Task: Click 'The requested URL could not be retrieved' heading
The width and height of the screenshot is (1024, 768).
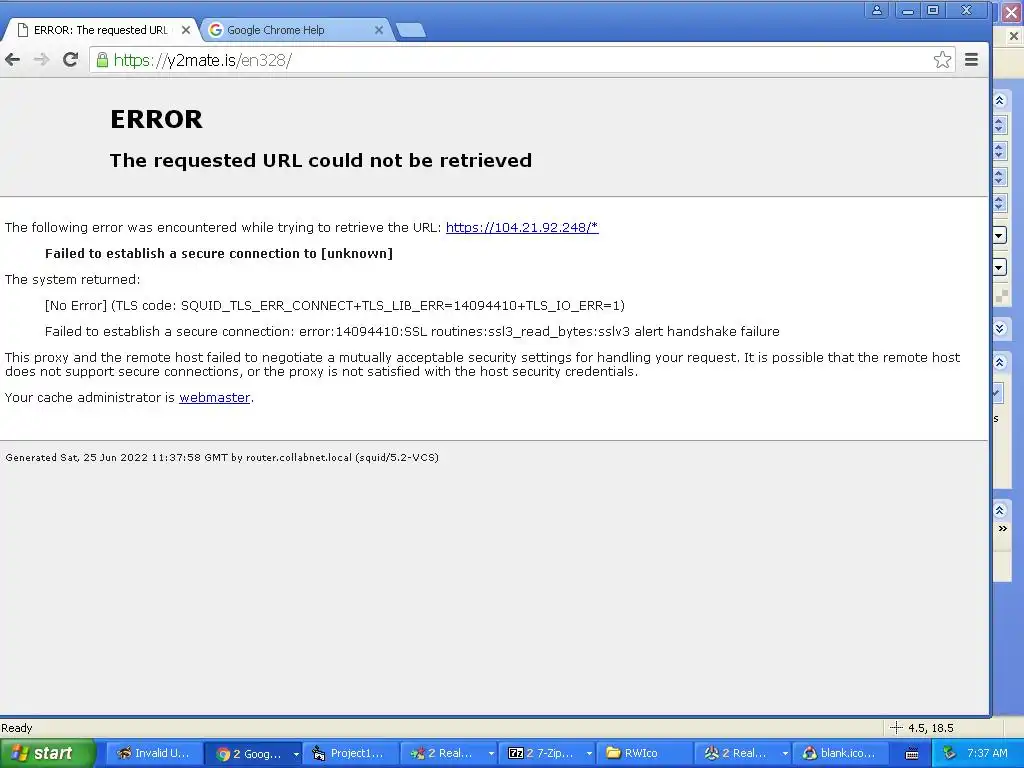Action: click(321, 161)
